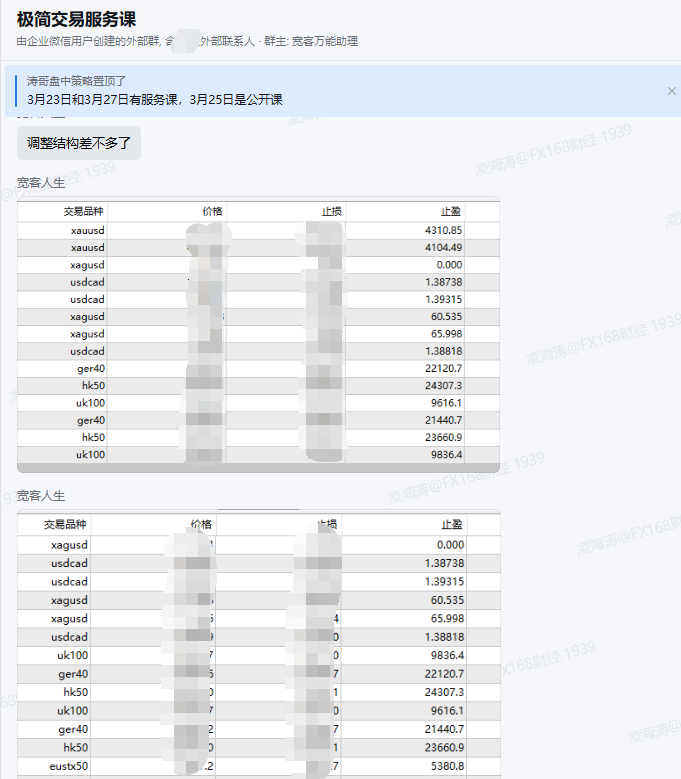Select the eustx50 row in lower table
Viewport: 681px width, 779px height.
coord(69,766)
